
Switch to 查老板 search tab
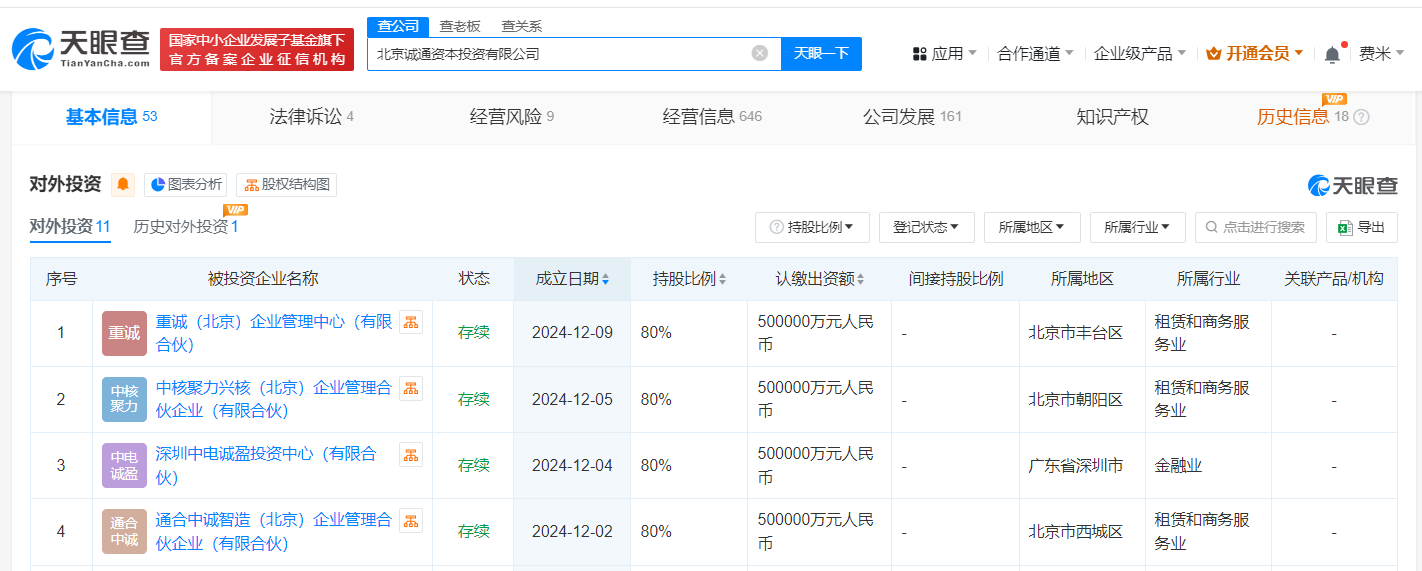coord(460,26)
